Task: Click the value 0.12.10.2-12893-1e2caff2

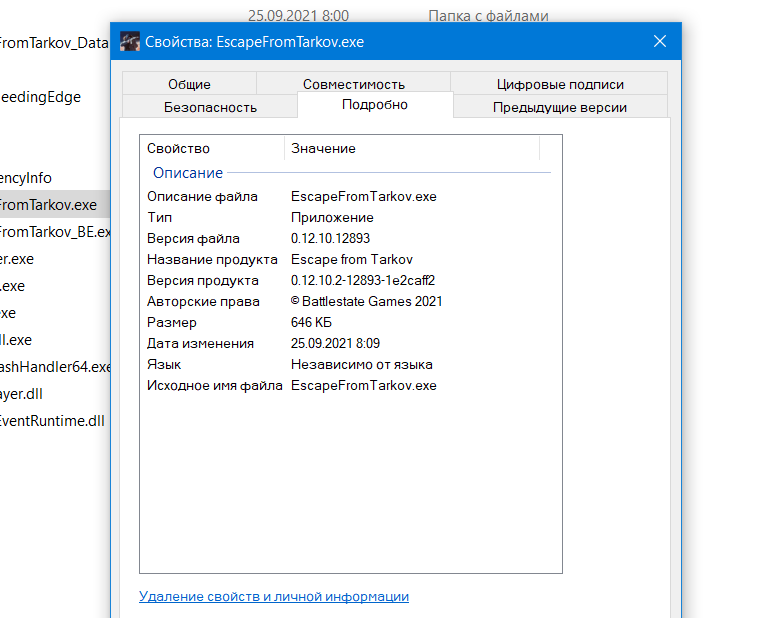Action: pyautogui.click(x=363, y=281)
